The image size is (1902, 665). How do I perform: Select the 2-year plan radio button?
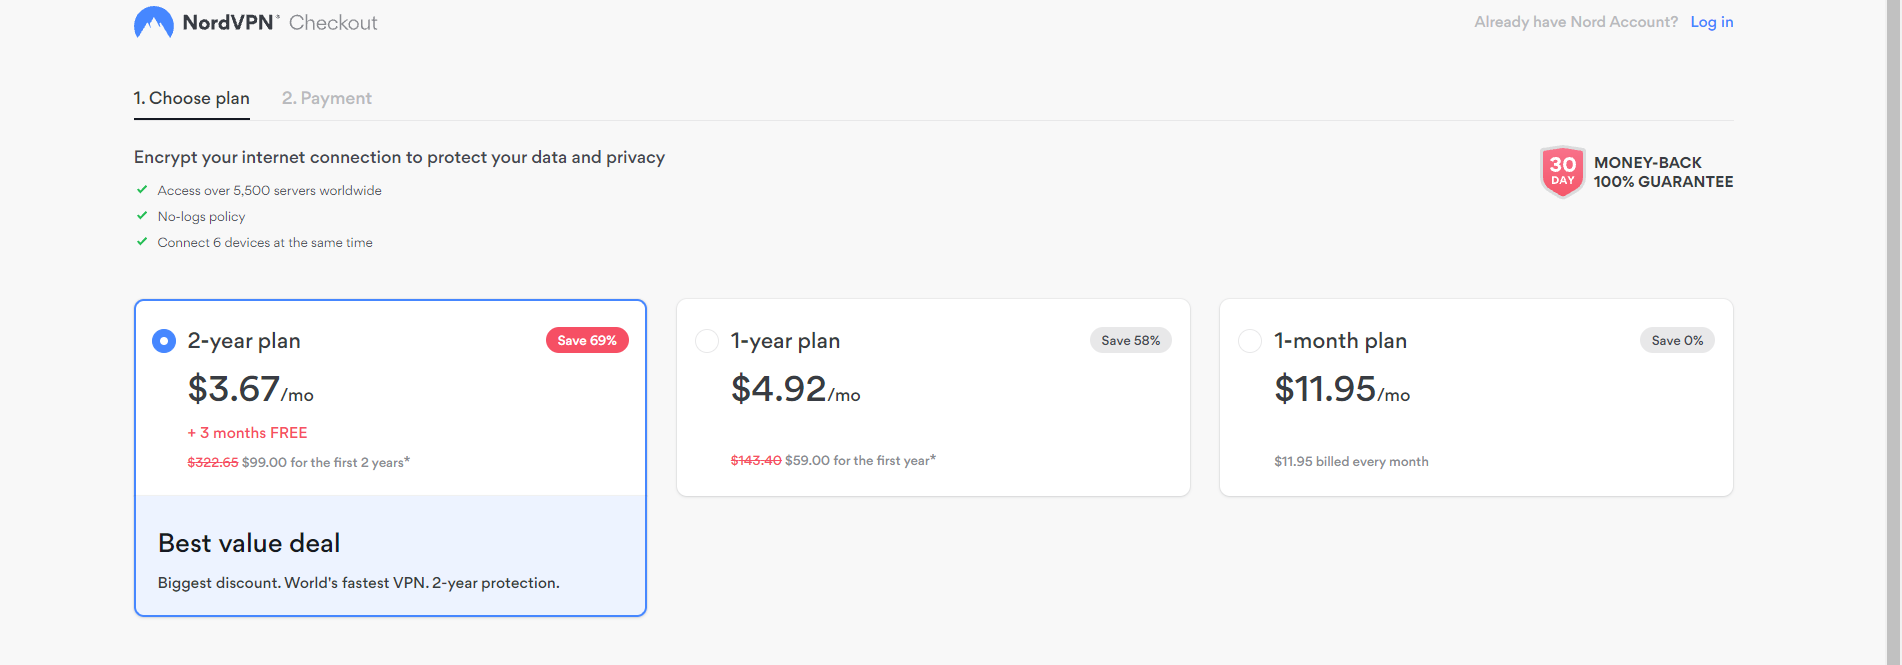(164, 341)
